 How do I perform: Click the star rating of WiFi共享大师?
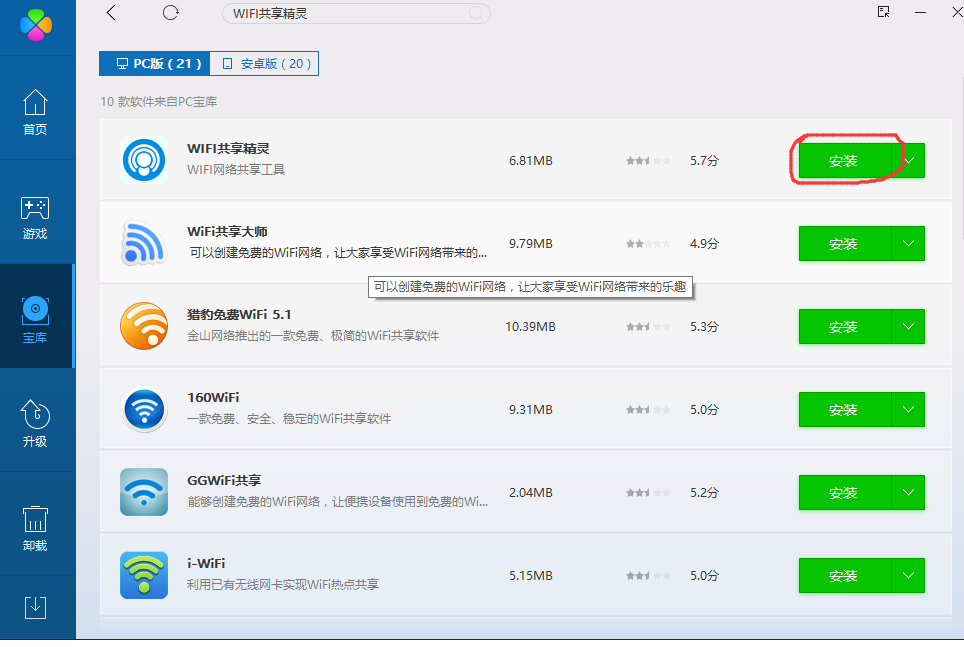coord(648,244)
